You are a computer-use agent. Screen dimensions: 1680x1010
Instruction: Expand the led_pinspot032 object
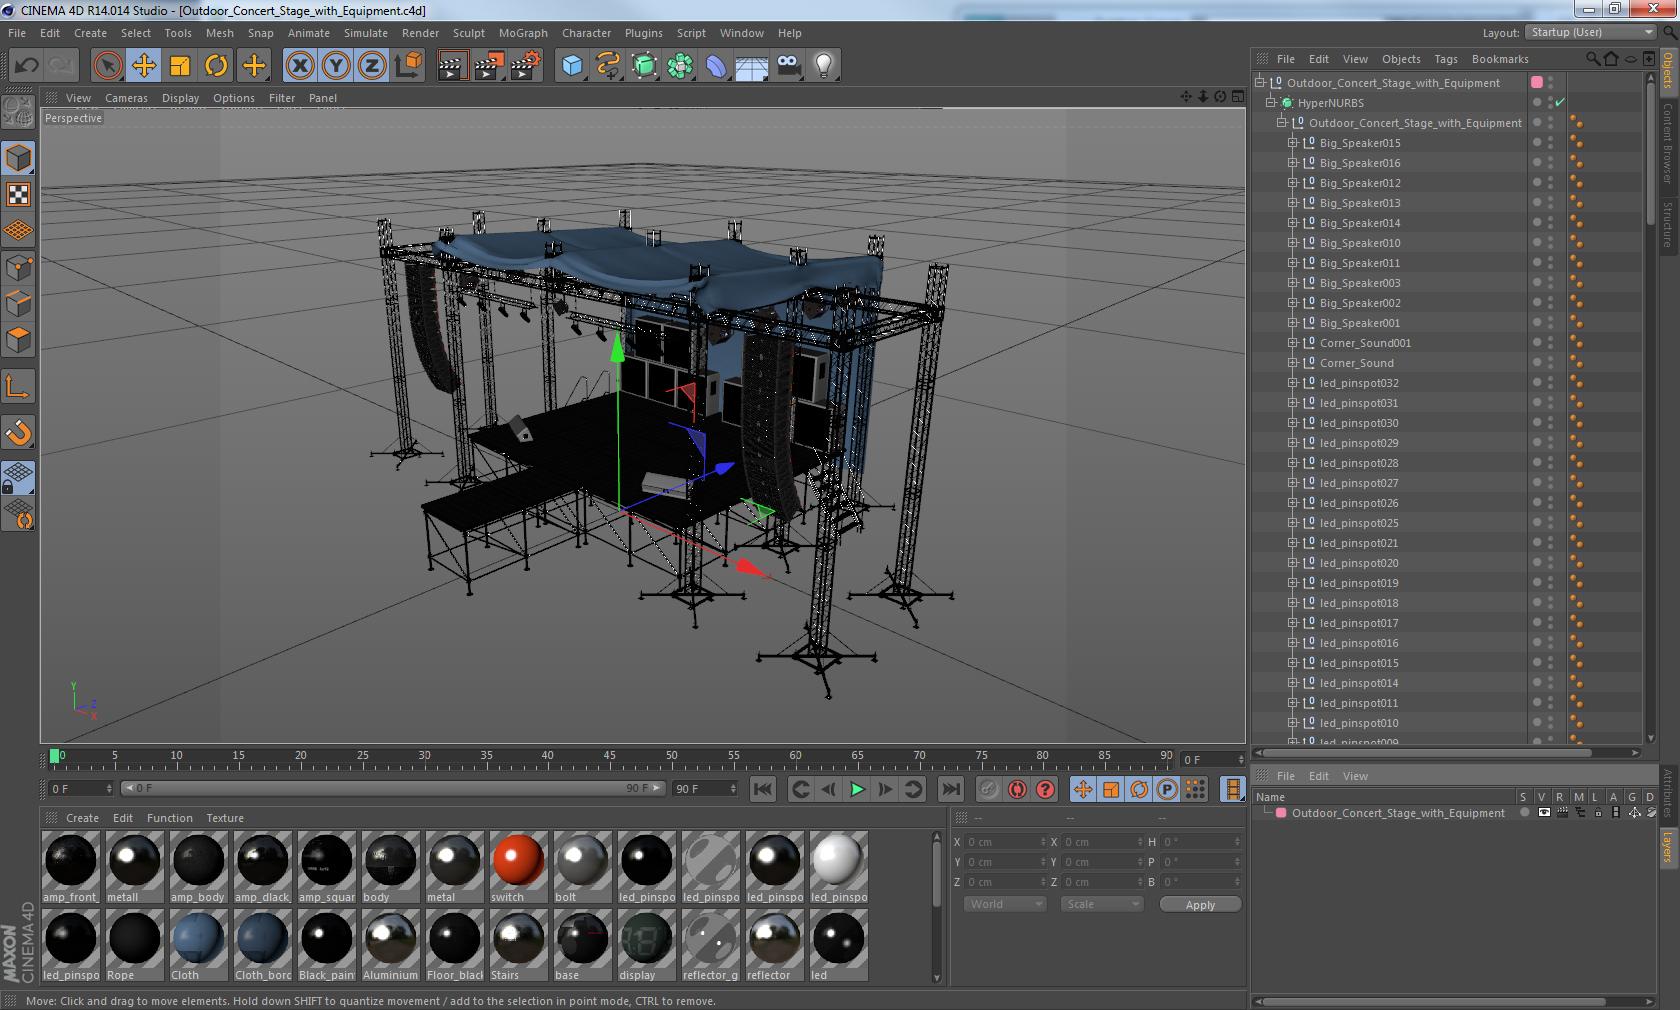[1293, 383]
